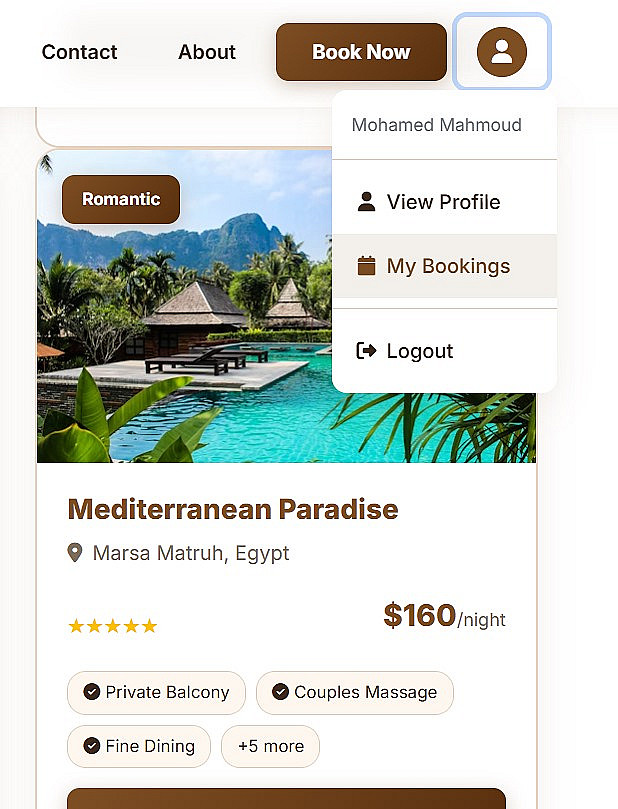Image resolution: width=618 pixels, height=809 pixels.
Task: Click the View Profile person icon
Action: pos(366,202)
